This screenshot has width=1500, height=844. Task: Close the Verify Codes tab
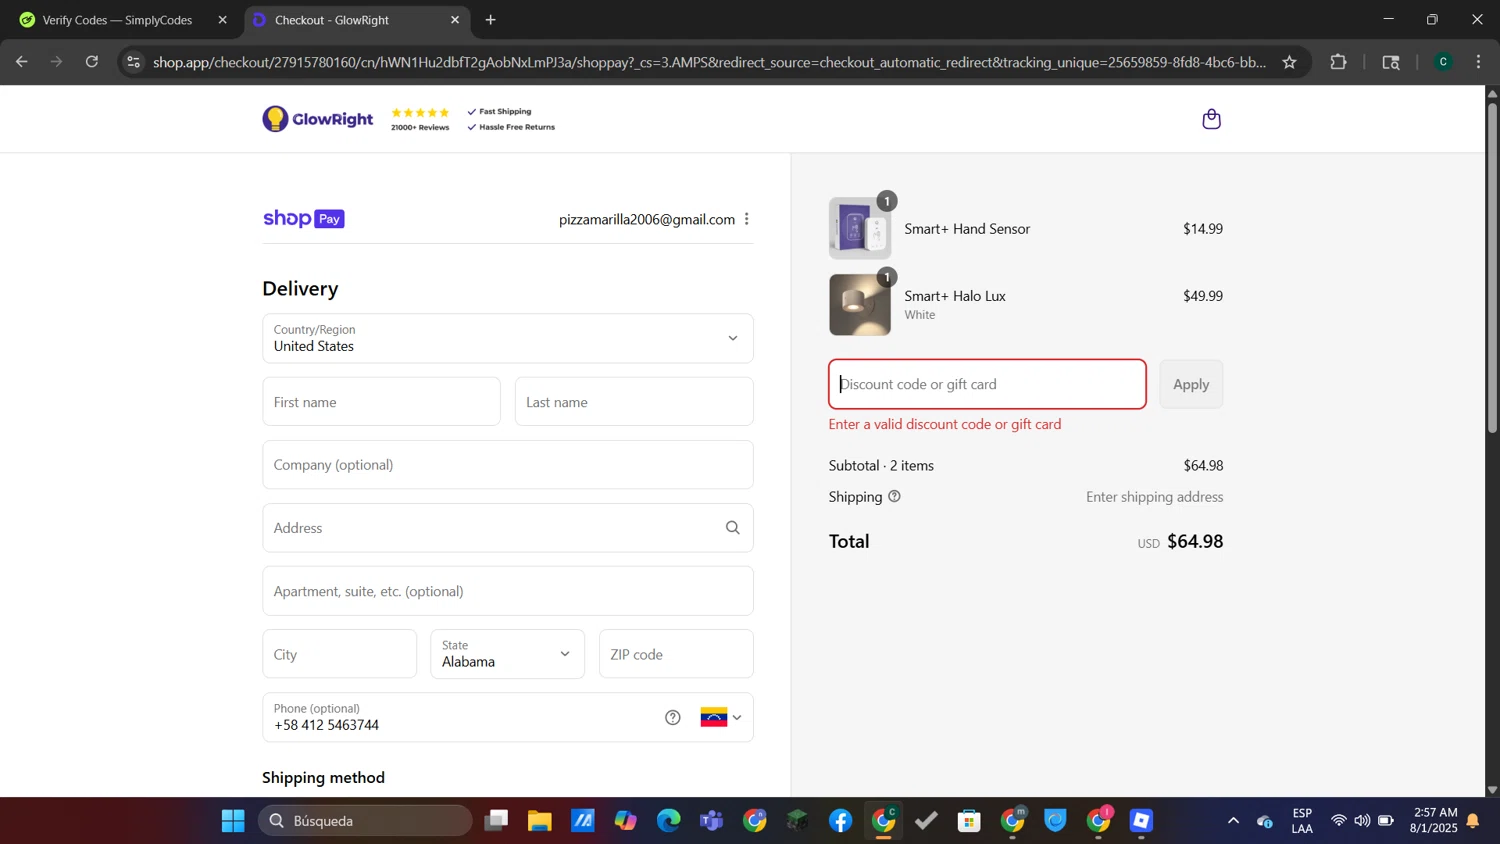(222, 20)
